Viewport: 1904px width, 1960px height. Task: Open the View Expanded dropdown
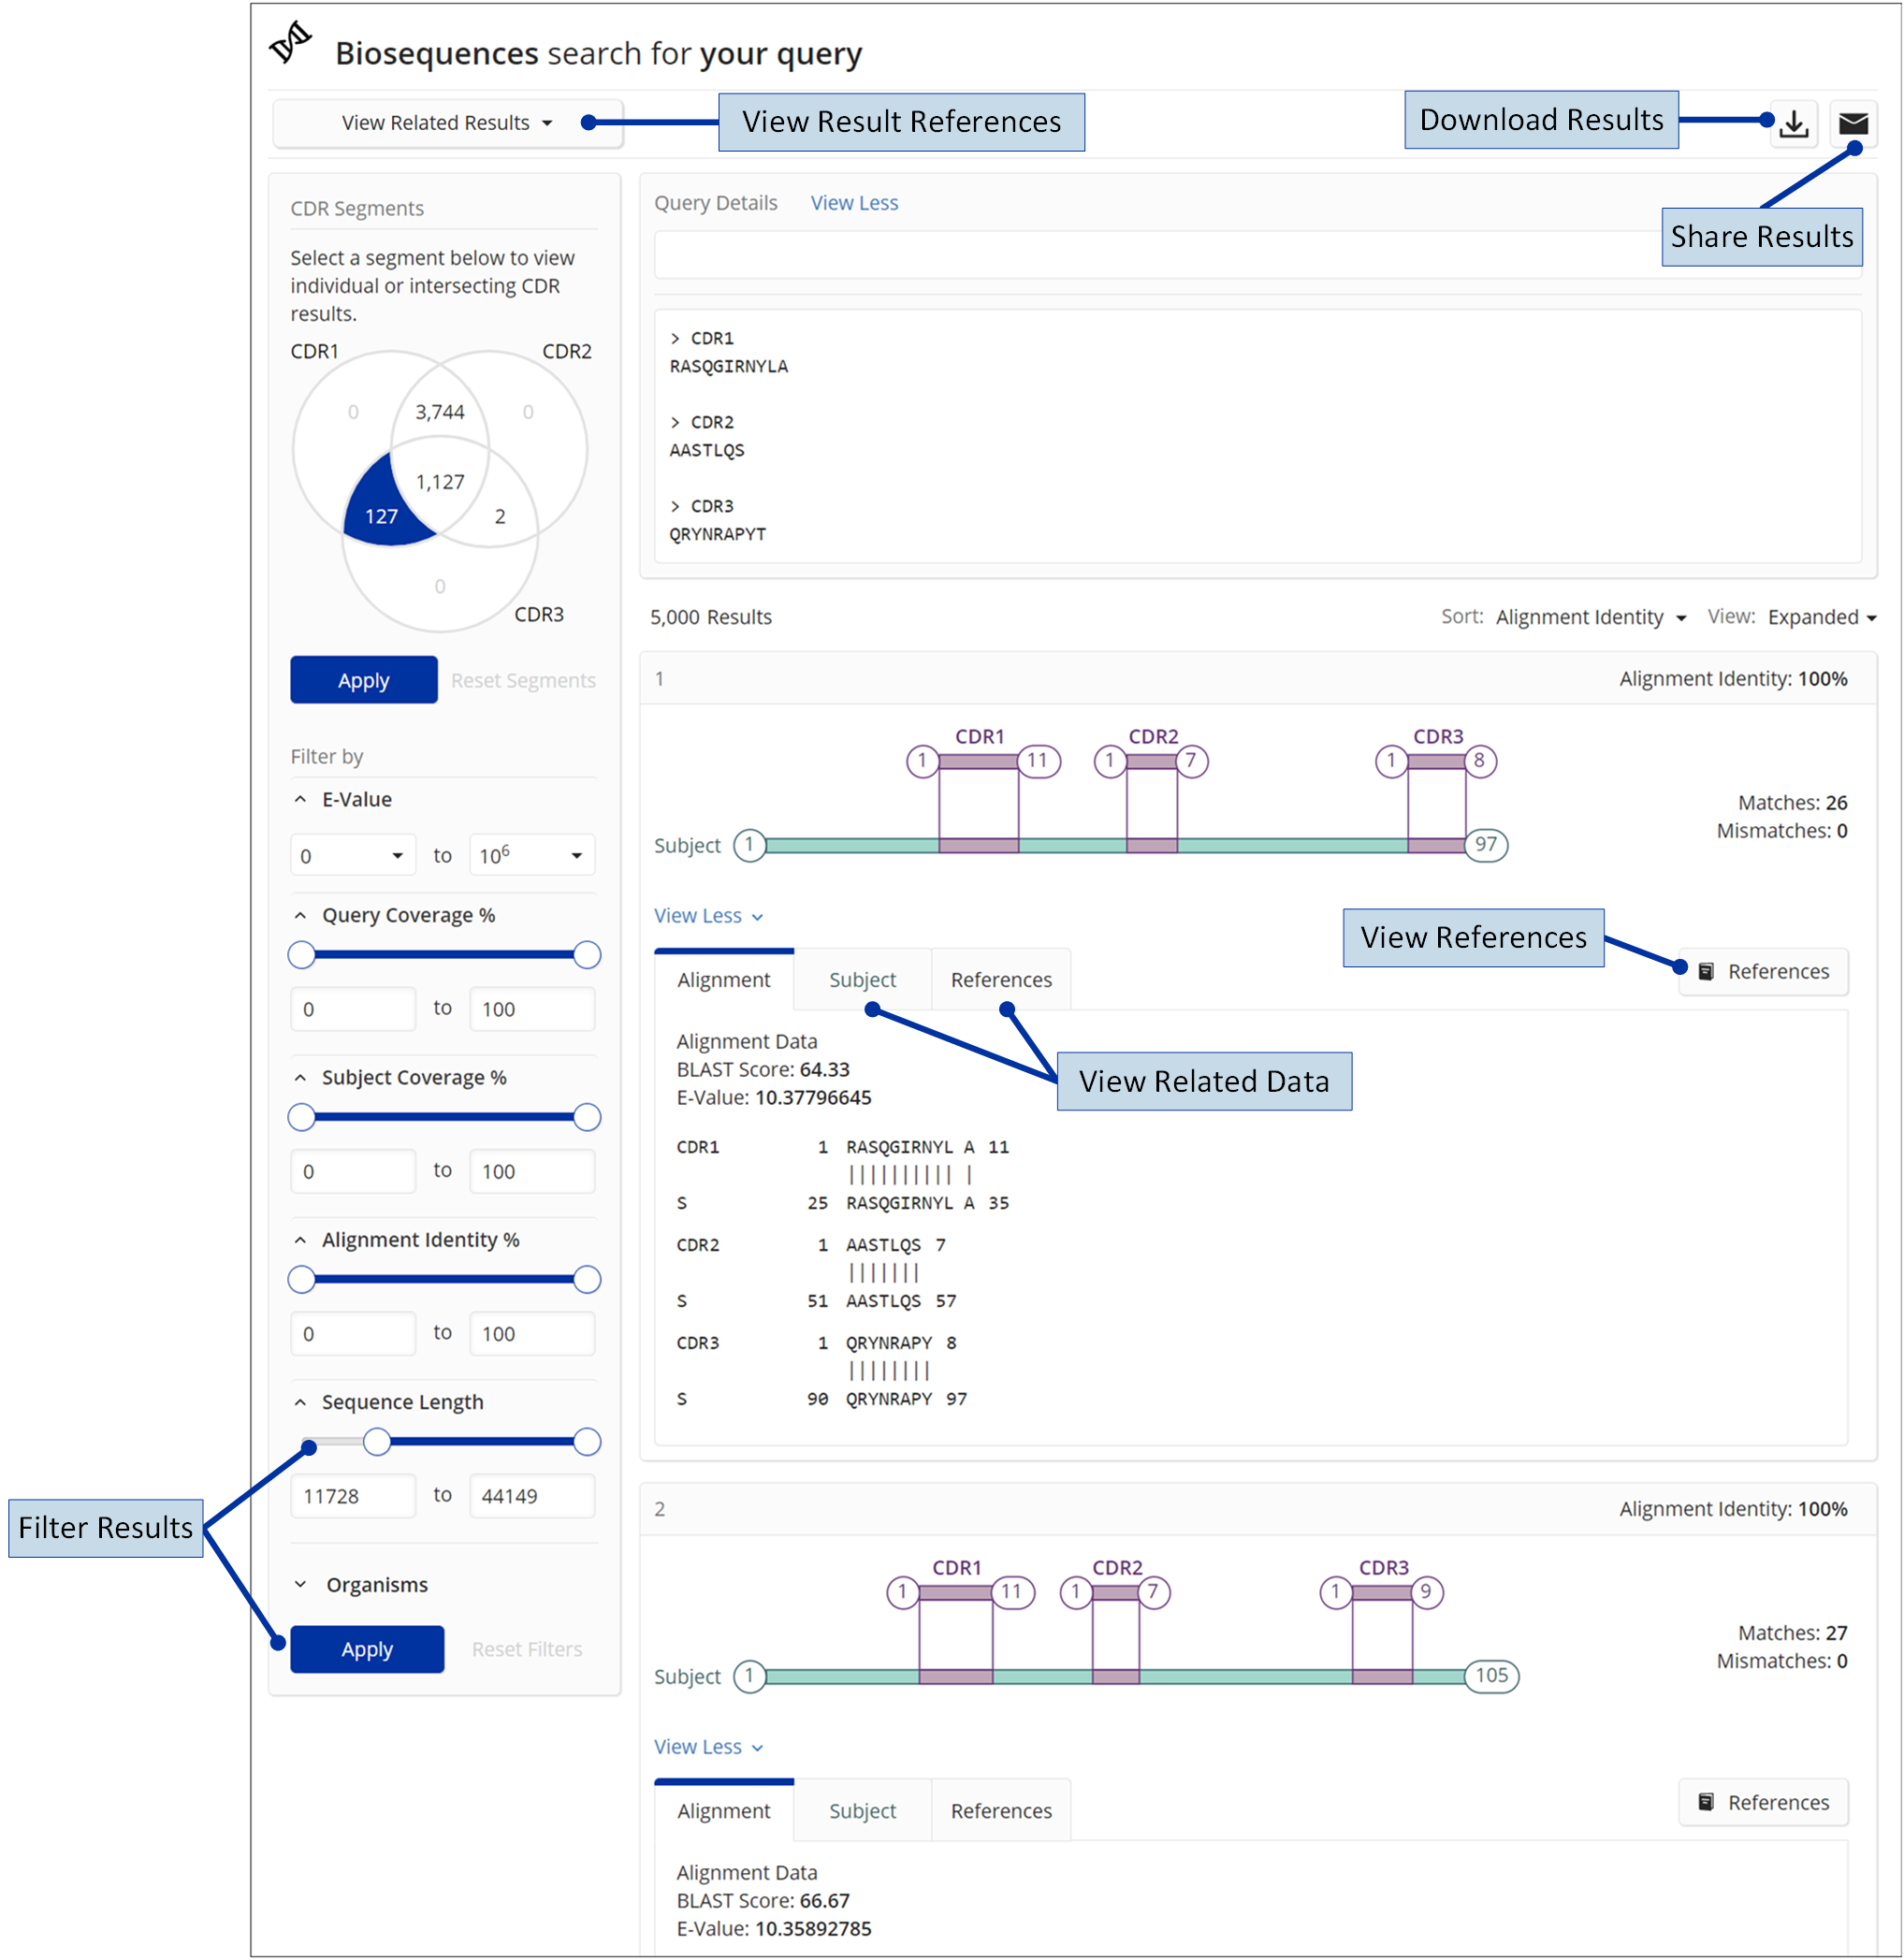1821,617
